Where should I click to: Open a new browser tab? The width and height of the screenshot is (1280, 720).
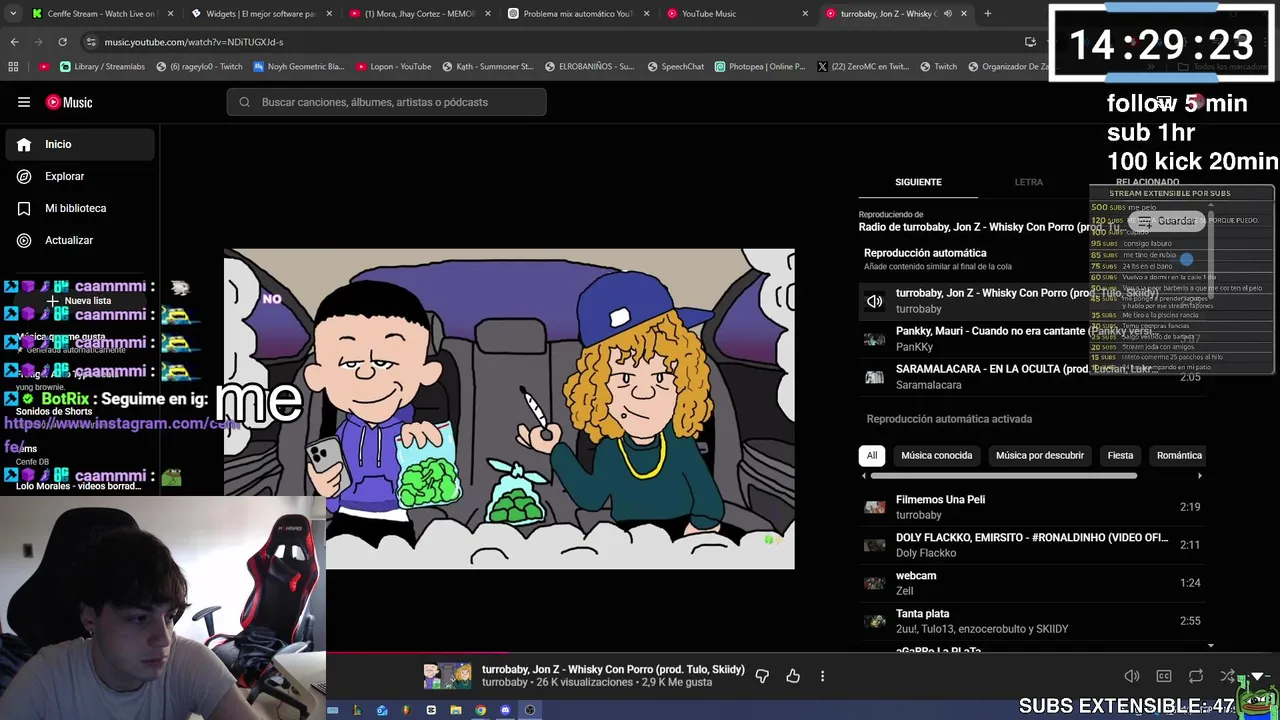pyautogui.click(x=987, y=14)
